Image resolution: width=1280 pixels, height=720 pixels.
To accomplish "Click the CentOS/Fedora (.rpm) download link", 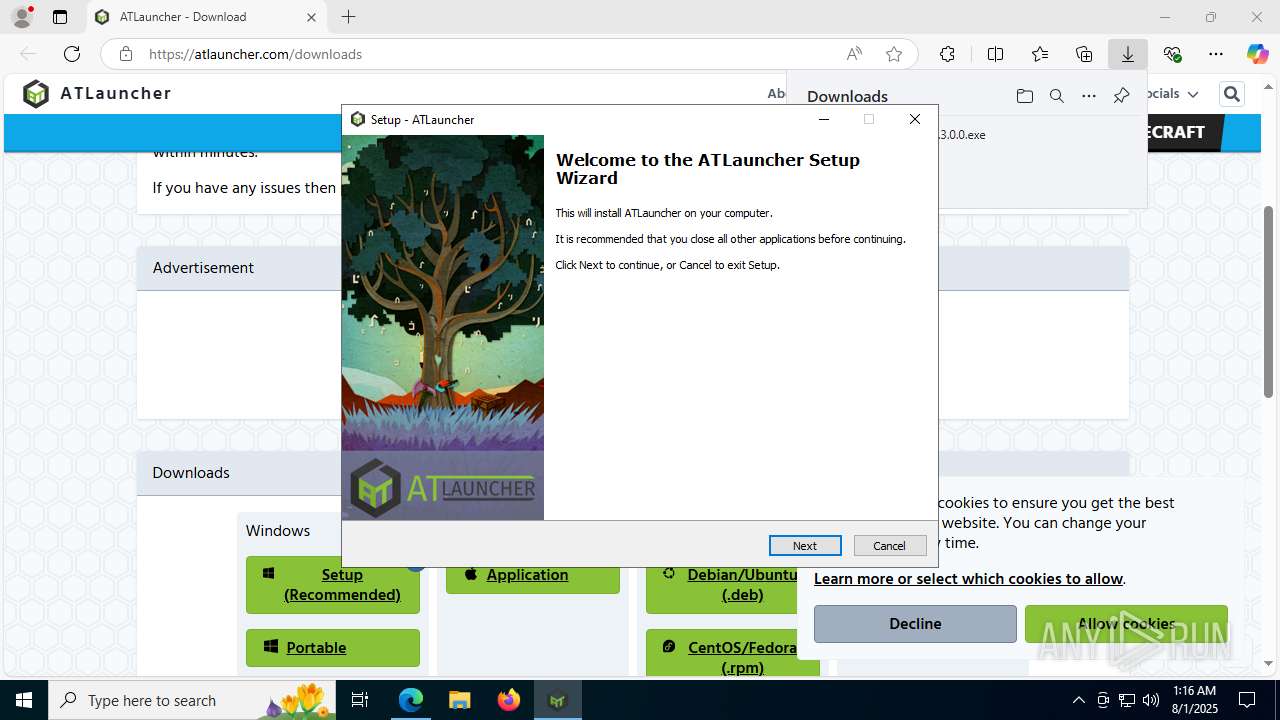I will coord(733,655).
